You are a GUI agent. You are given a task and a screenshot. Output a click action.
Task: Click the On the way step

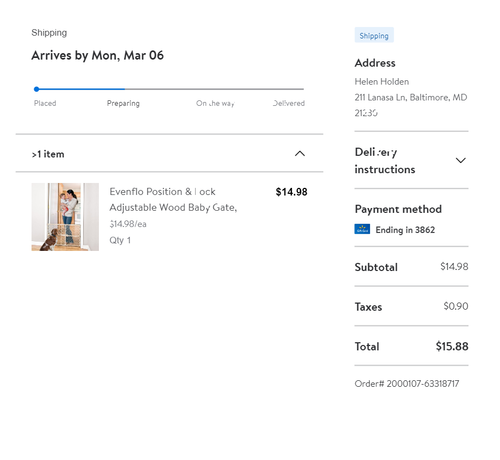pos(215,103)
